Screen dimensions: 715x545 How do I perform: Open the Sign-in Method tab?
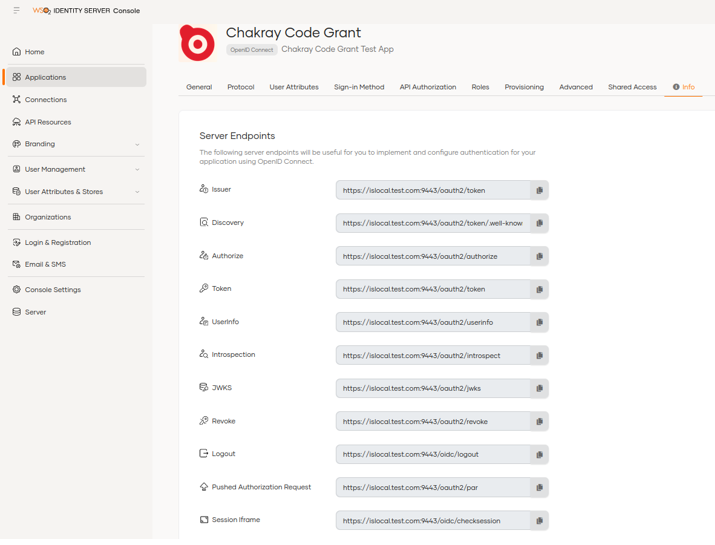click(x=358, y=87)
